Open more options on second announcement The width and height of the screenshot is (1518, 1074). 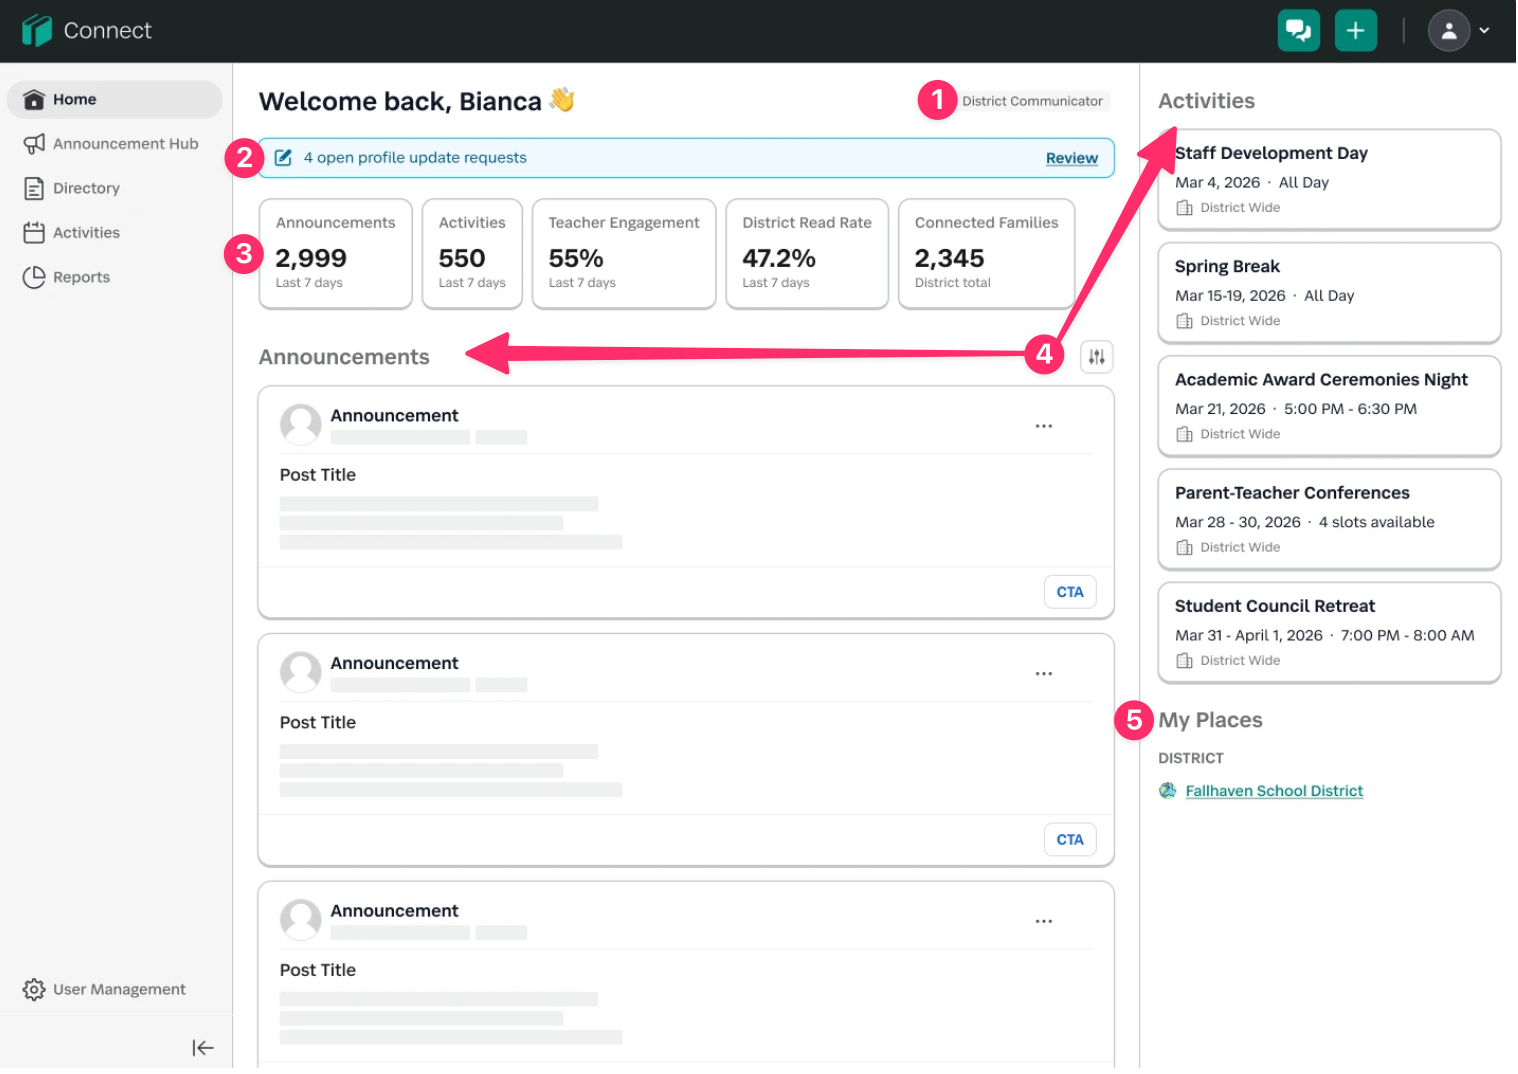pos(1044,675)
